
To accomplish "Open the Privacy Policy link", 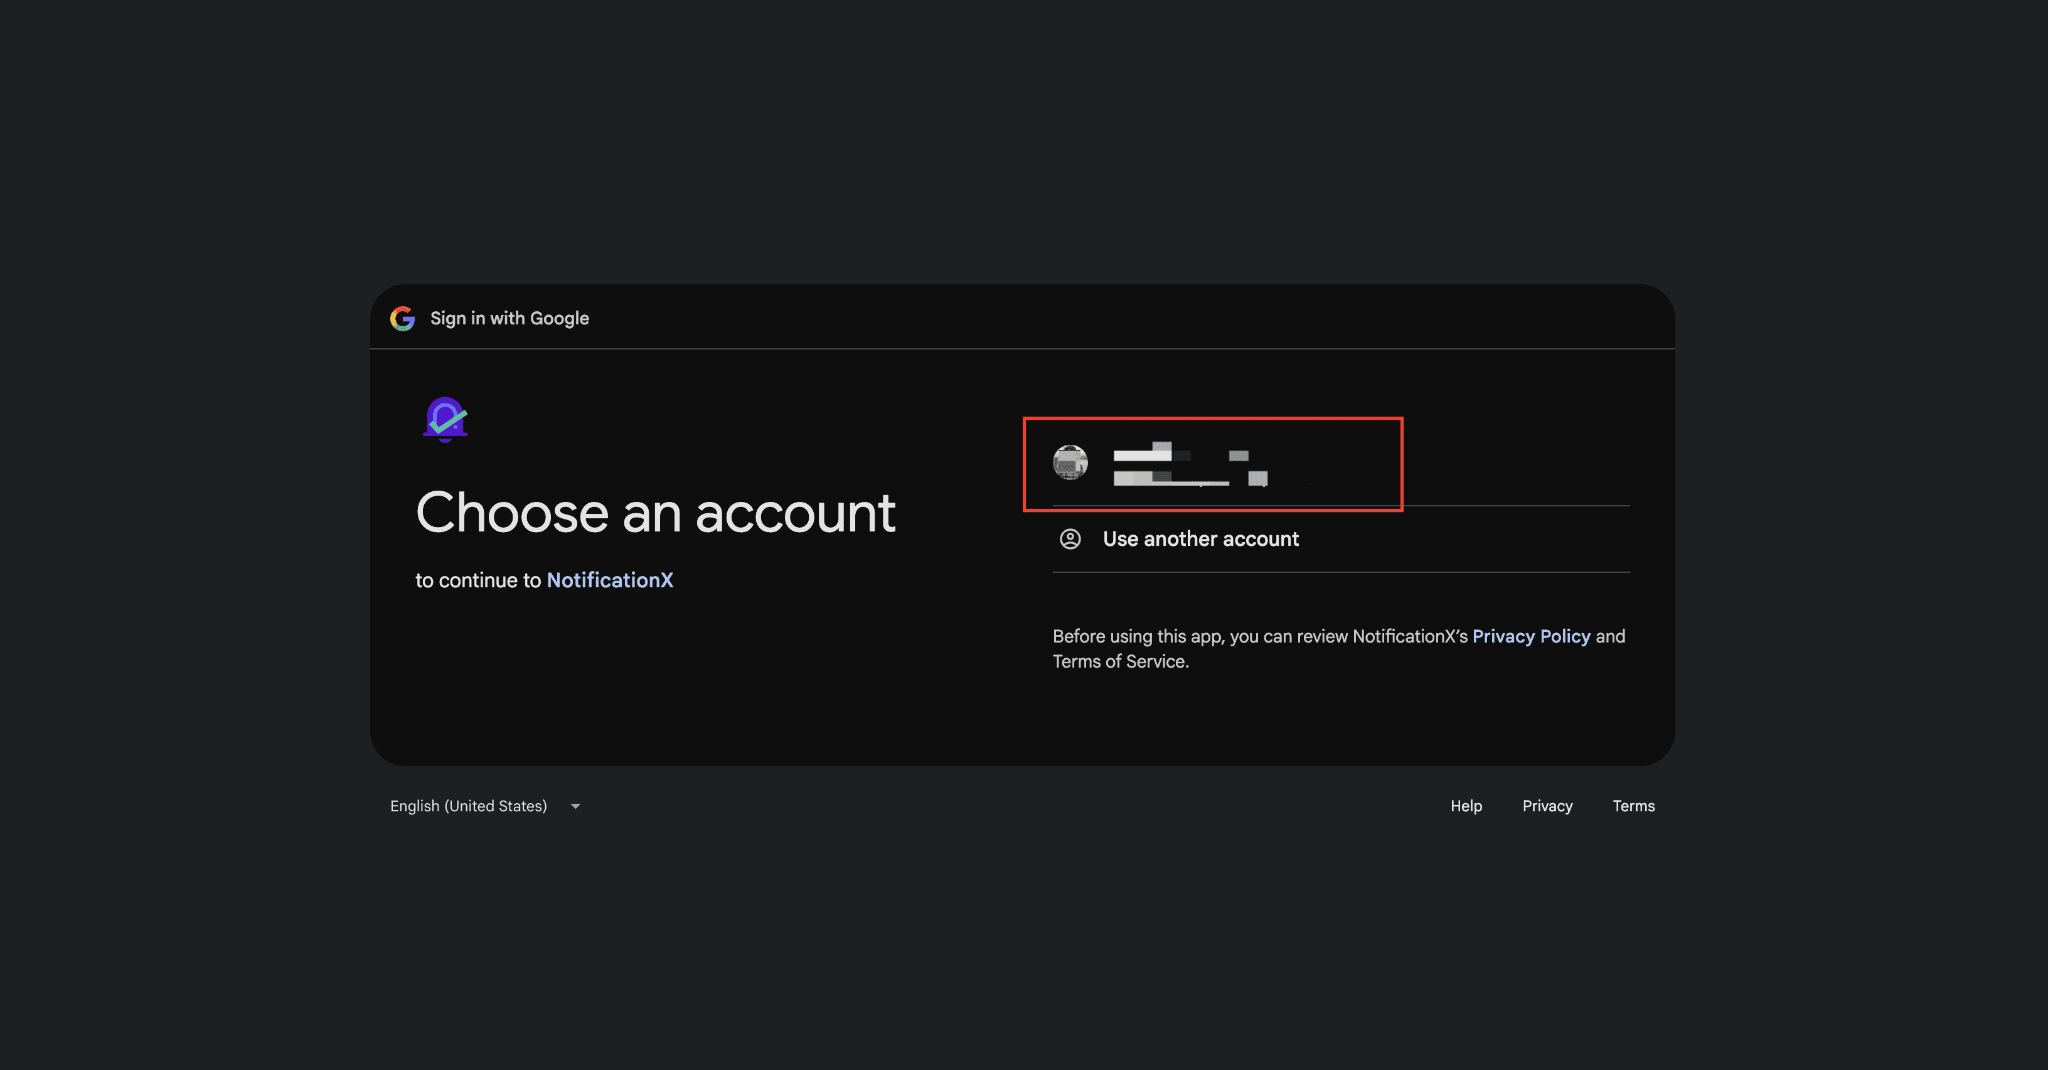I will point(1531,636).
